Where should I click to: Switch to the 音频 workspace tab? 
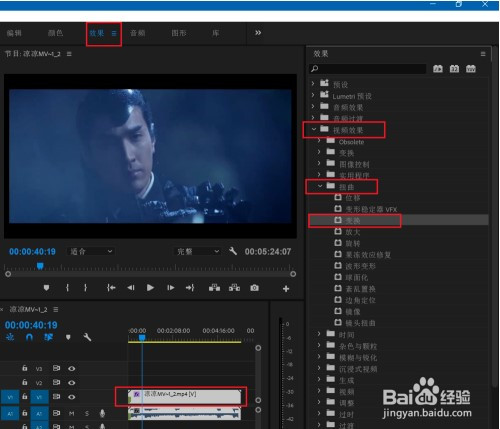tap(138, 33)
